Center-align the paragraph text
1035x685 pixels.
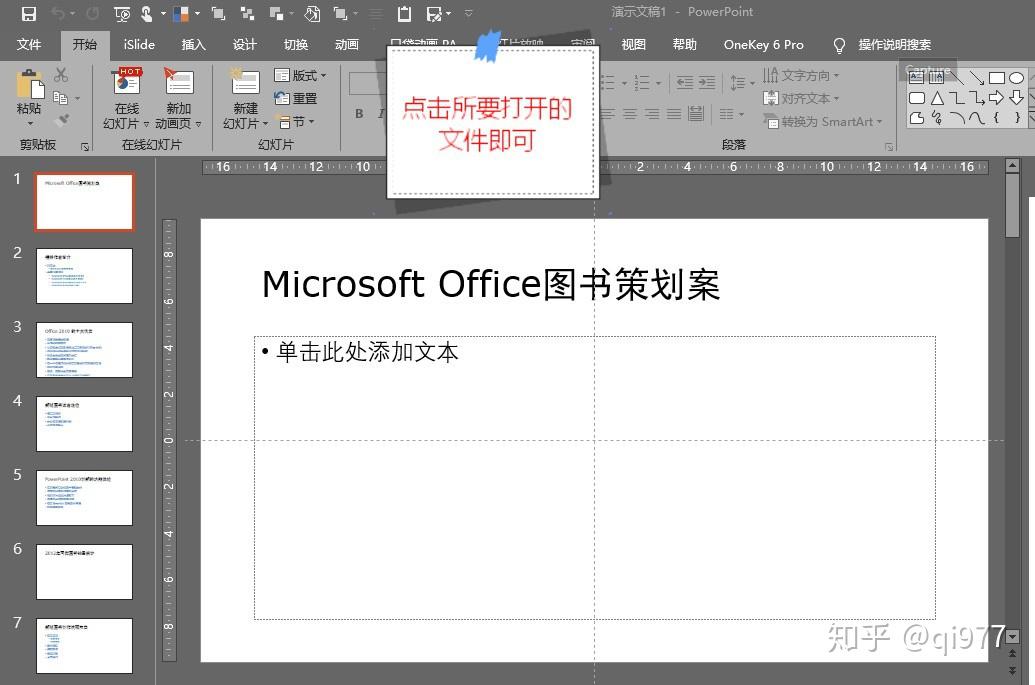tap(630, 114)
